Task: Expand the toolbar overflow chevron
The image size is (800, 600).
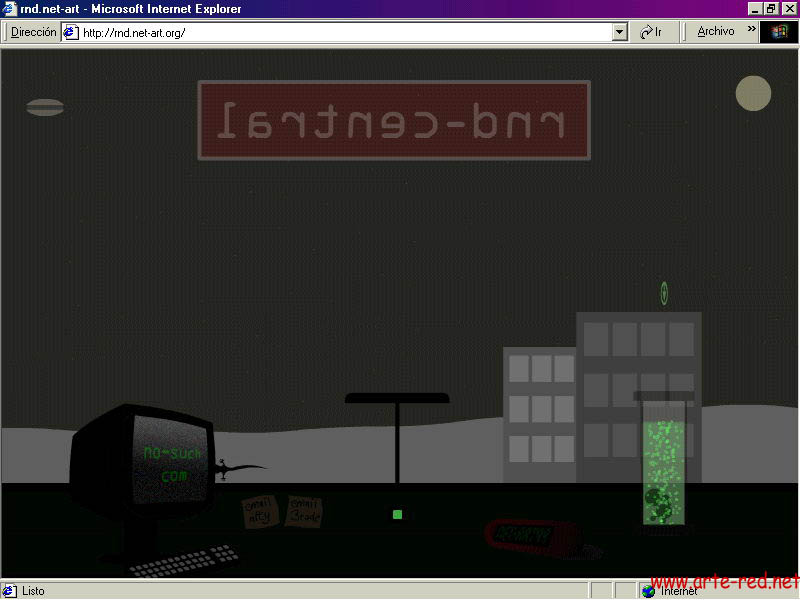Action: tap(751, 30)
